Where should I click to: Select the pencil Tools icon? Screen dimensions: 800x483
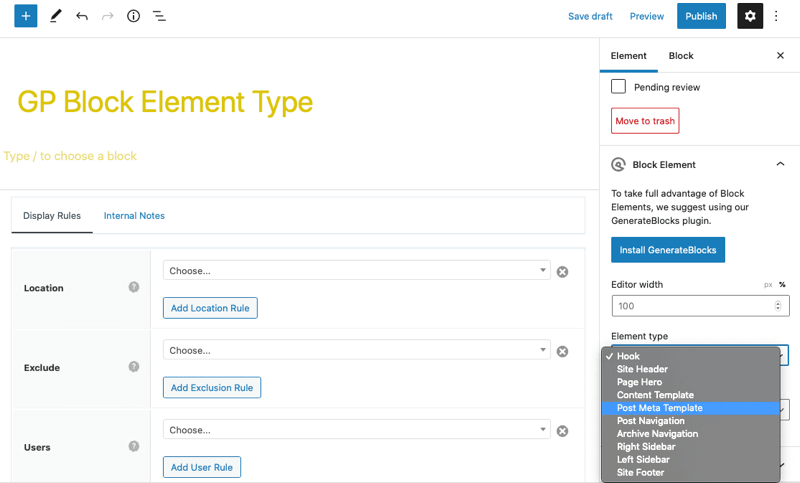click(55, 16)
